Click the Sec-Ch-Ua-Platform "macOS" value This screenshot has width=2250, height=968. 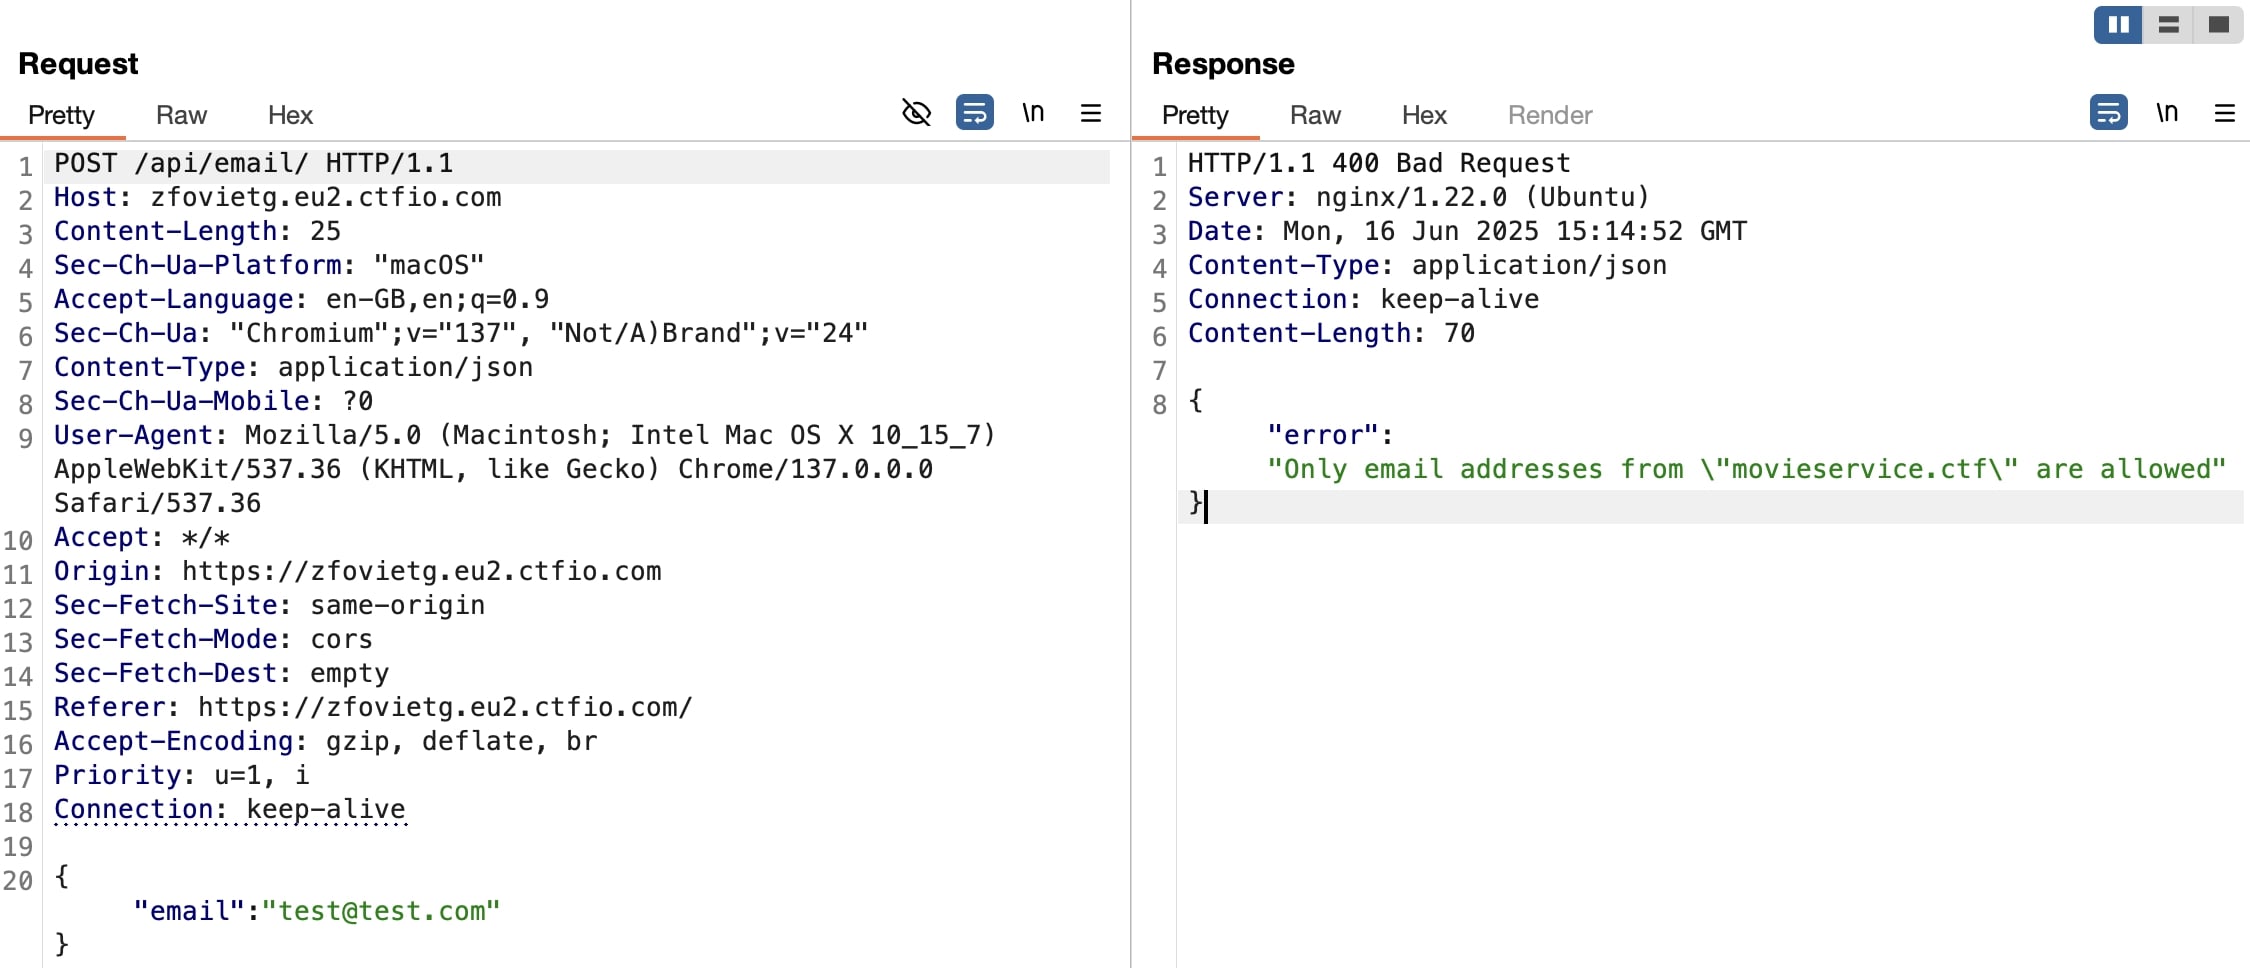tap(429, 265)
